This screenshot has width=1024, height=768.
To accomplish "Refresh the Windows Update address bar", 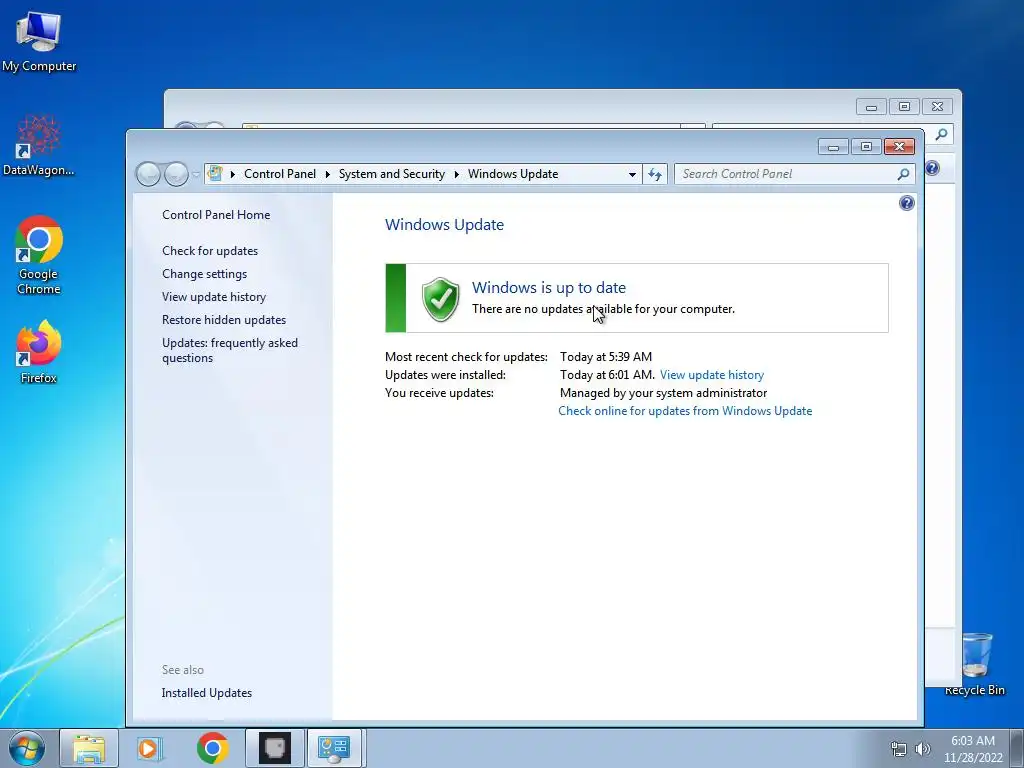I will click(x=655, y=174).
